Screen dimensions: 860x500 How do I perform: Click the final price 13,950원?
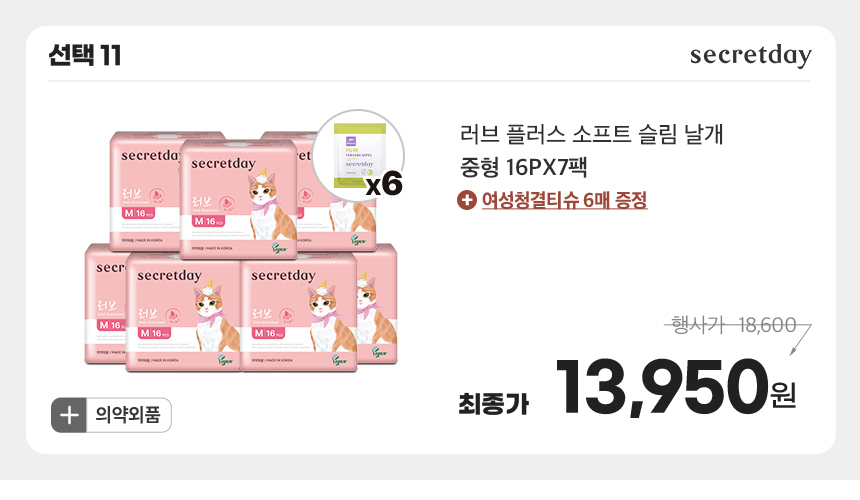click(x=676, y=387)
